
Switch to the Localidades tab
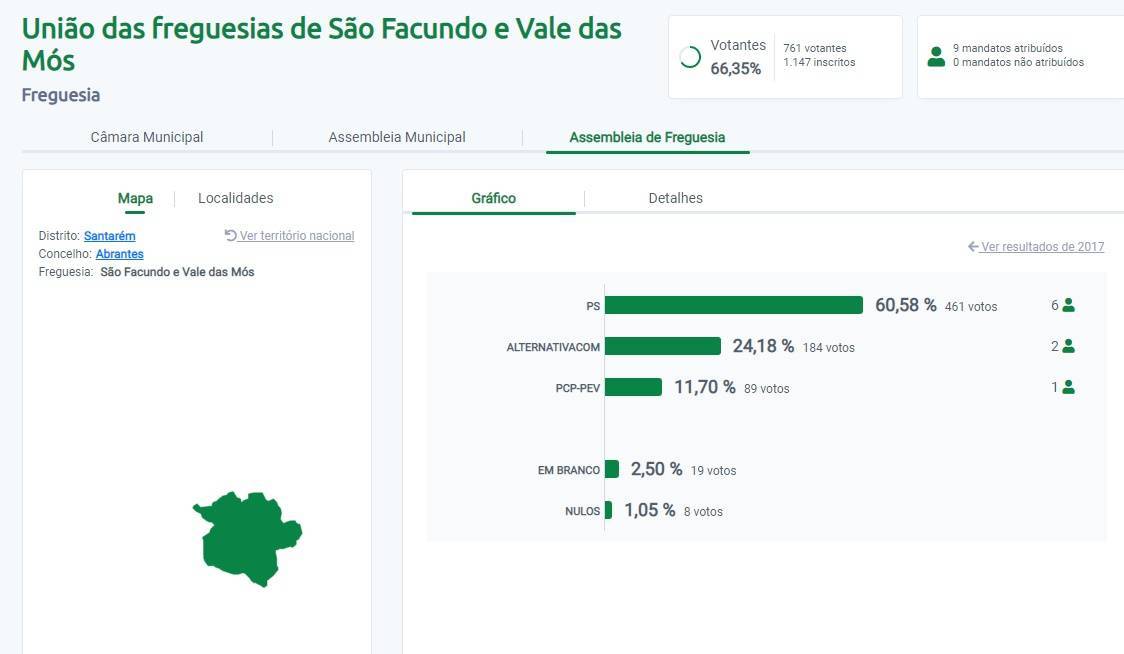[235, 198]
